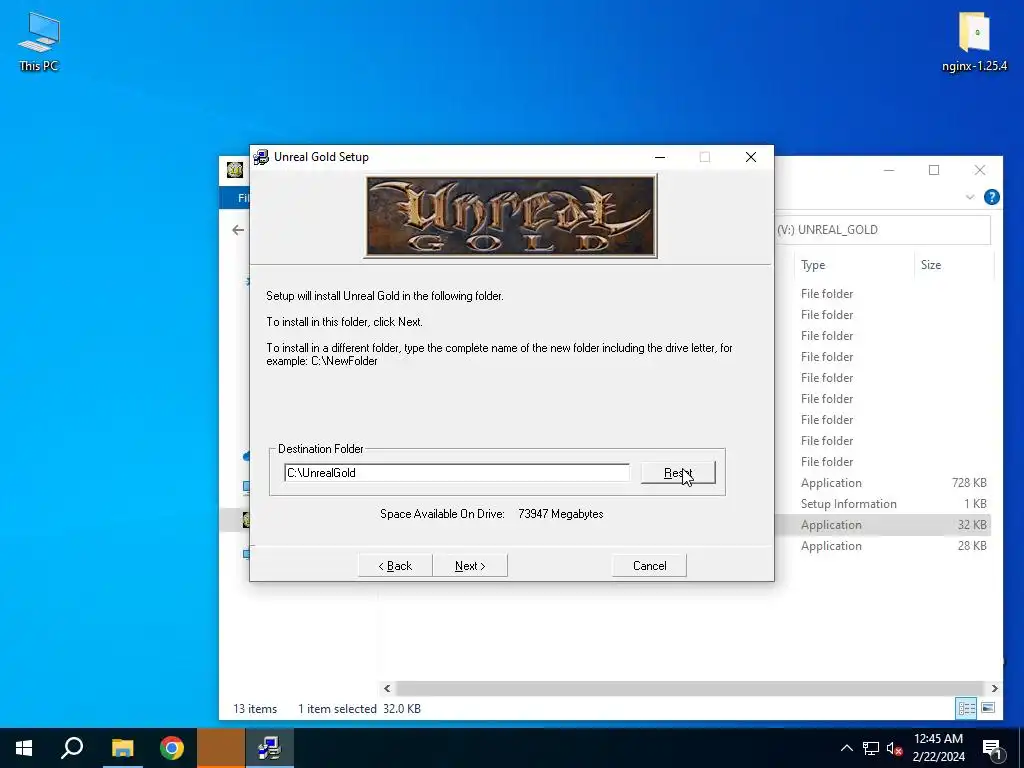Viewport: 1024px width, 768px height.
Task: Open the Windows Start menu
Action: (24, 748)
